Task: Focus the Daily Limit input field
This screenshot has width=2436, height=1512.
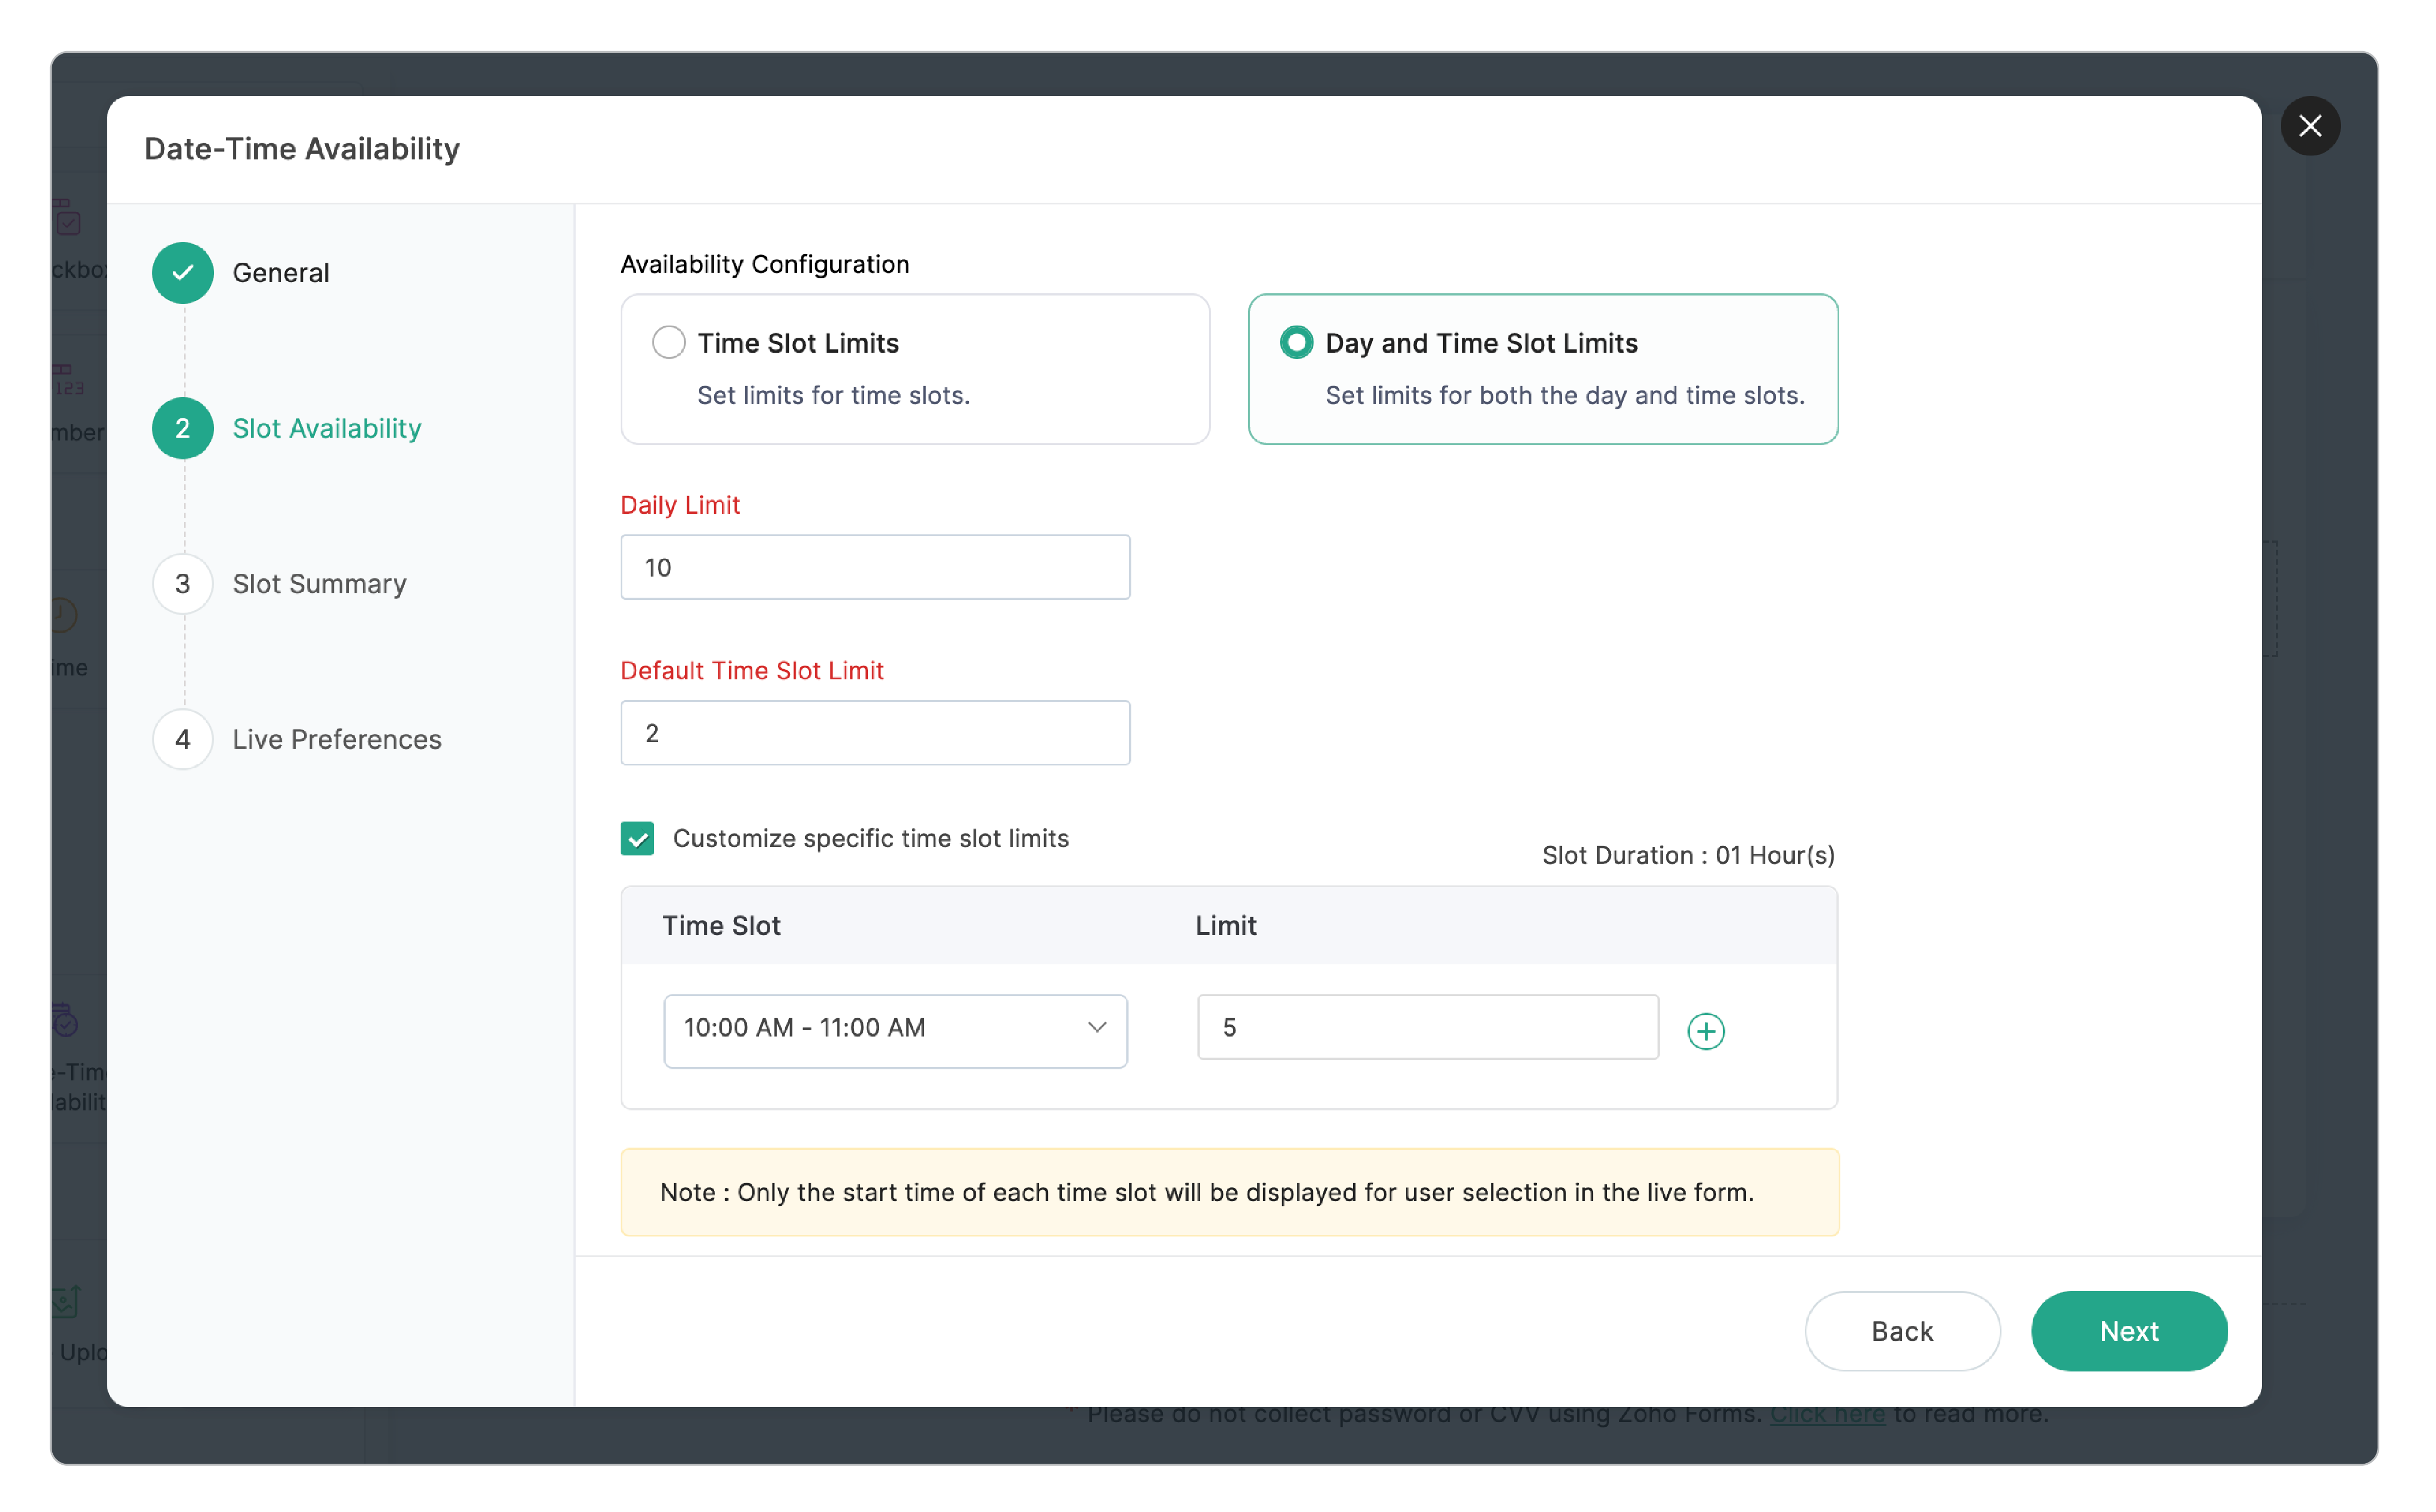Action: coord(875,567)
